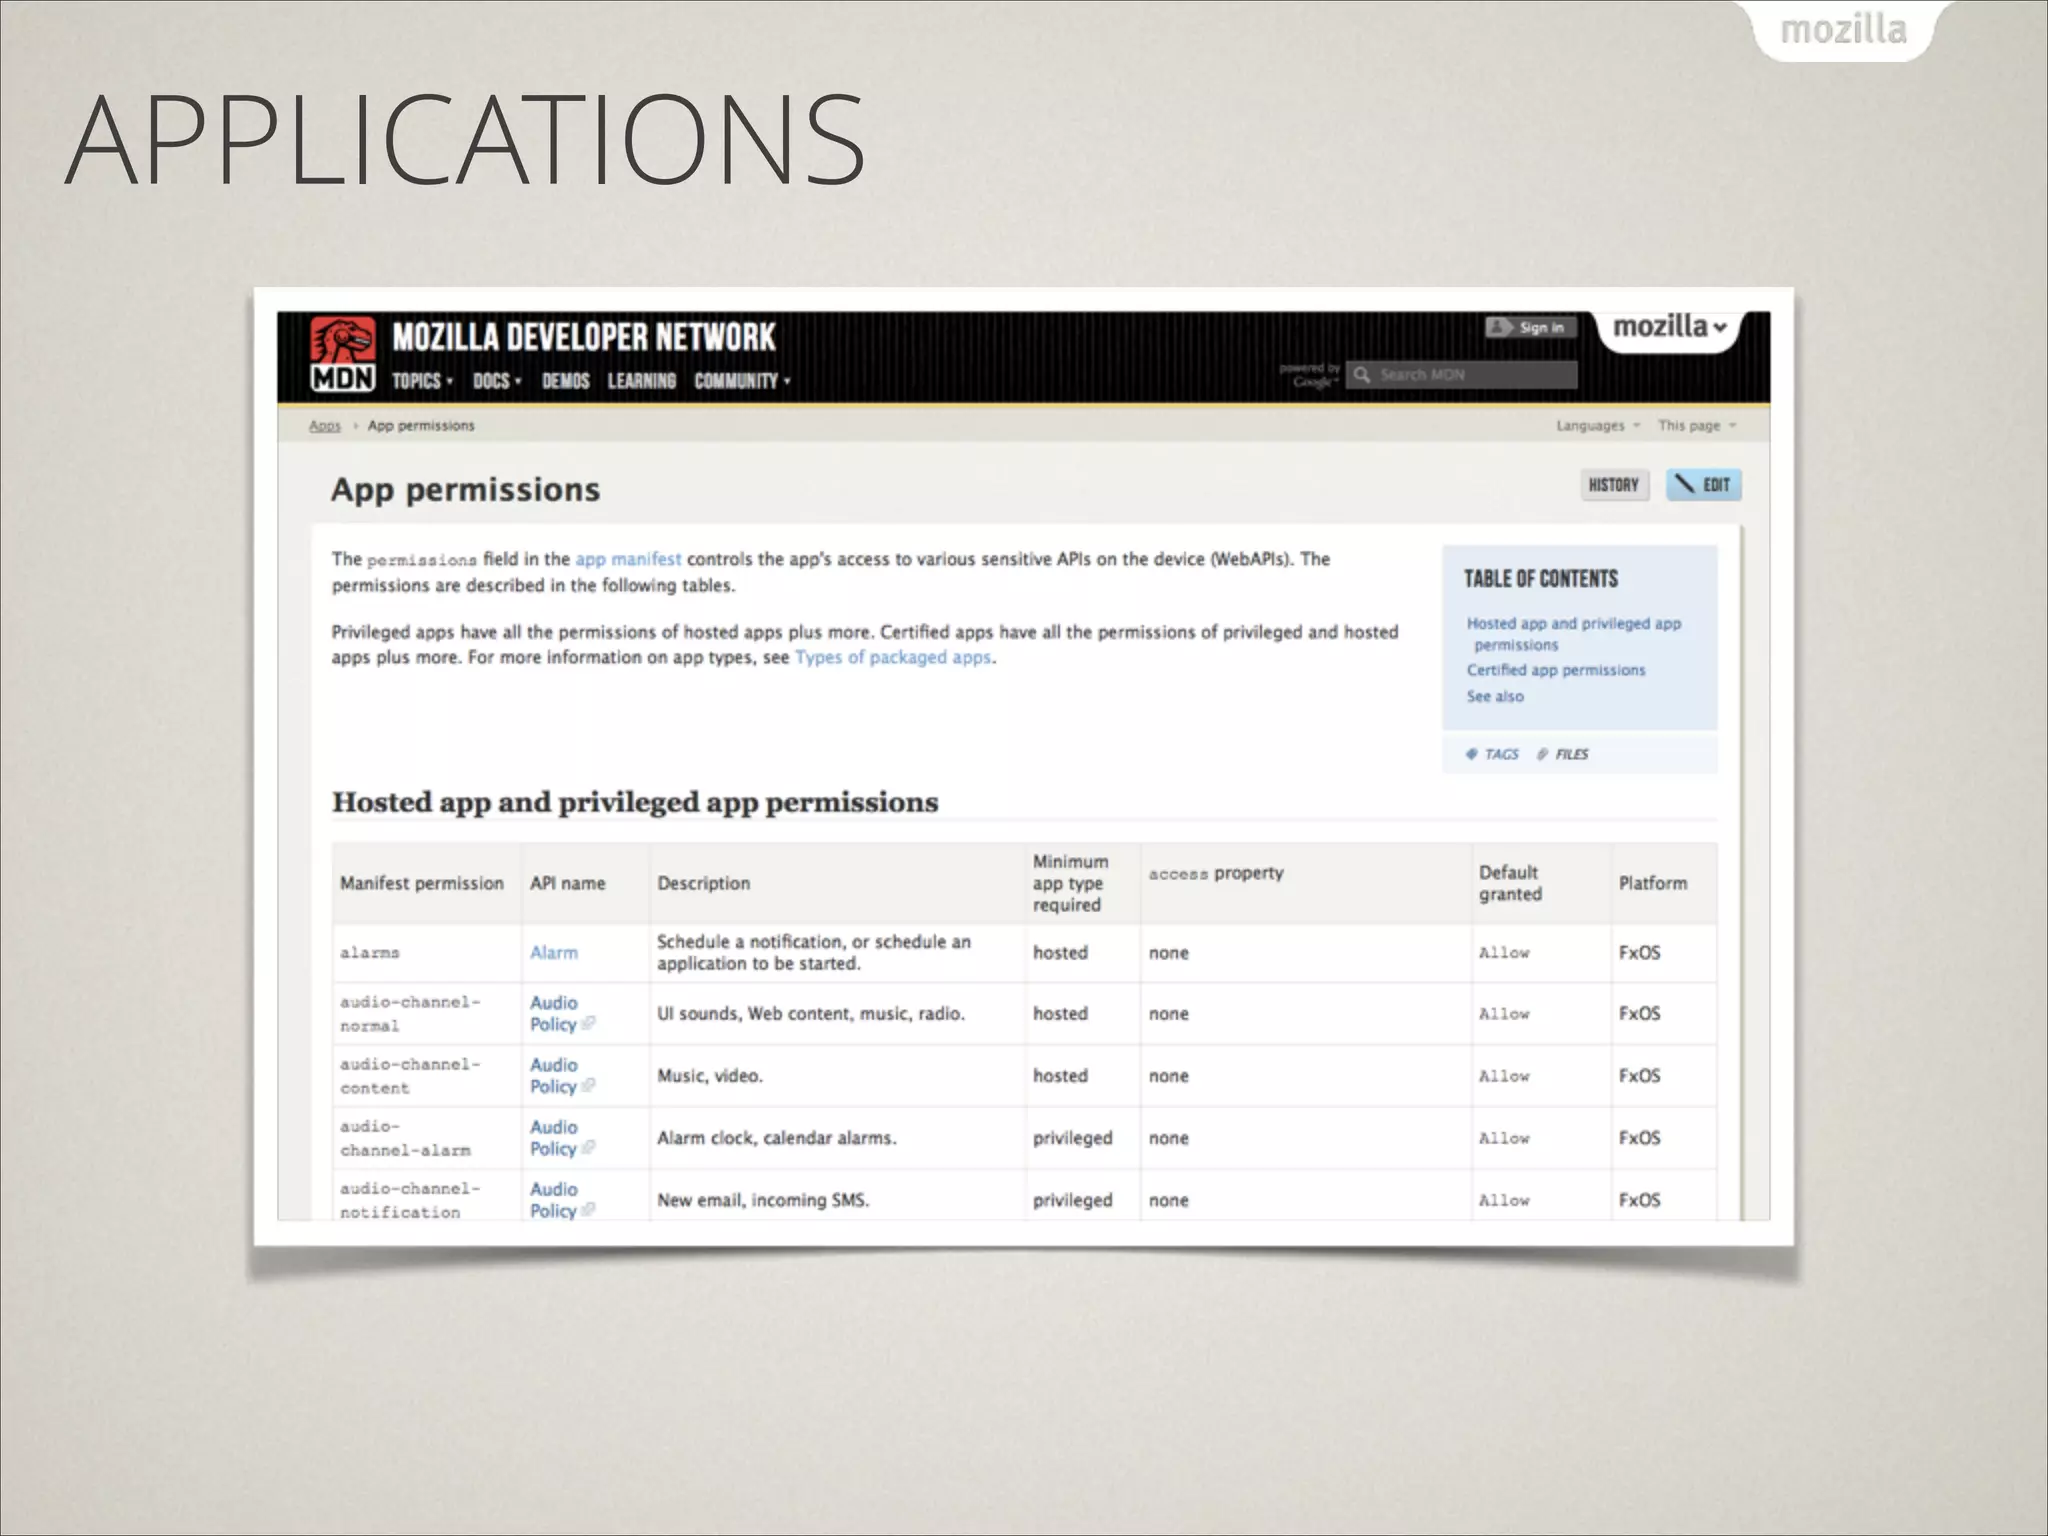Click 'UI sounds, Web content, music, radio.' cell
Viewport: 2048px width, 1536px height.
pos(837,1013)
